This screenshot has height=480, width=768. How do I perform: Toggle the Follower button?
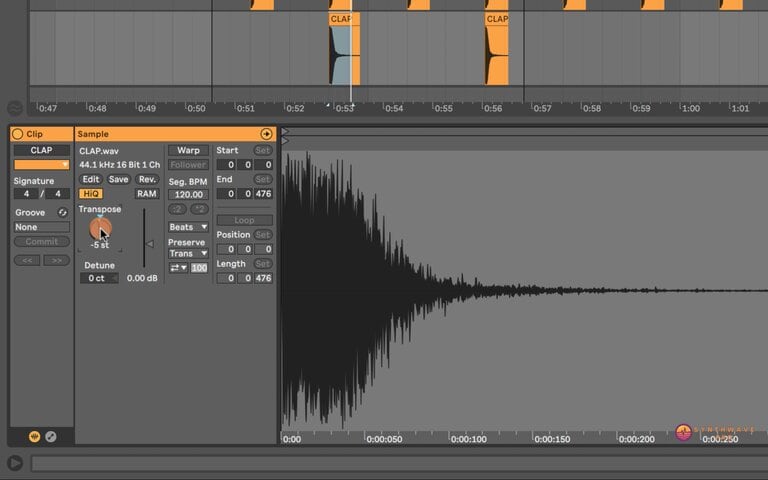(189, 165)
